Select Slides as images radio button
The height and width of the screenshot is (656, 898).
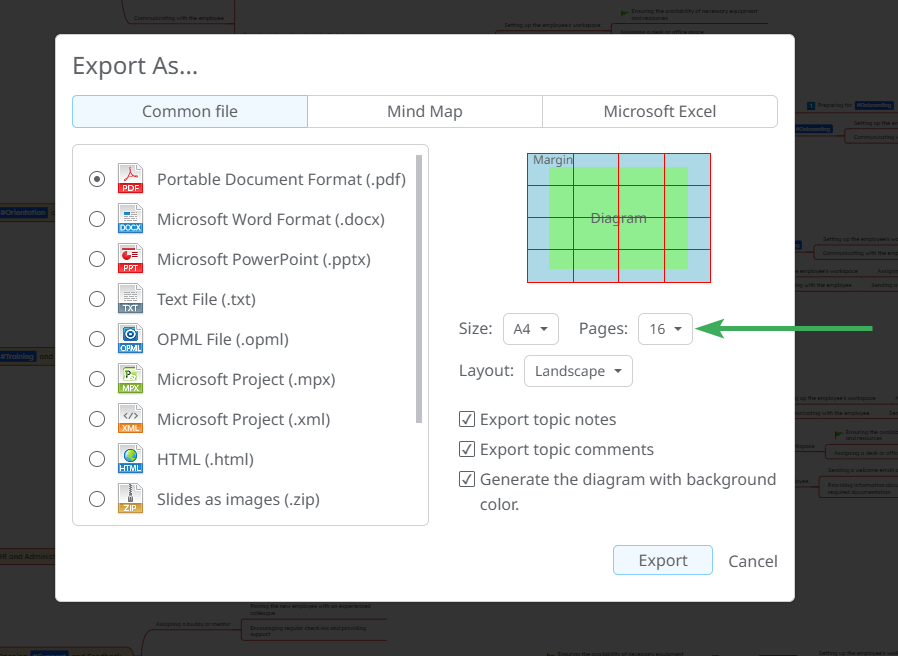coord(97,499)
